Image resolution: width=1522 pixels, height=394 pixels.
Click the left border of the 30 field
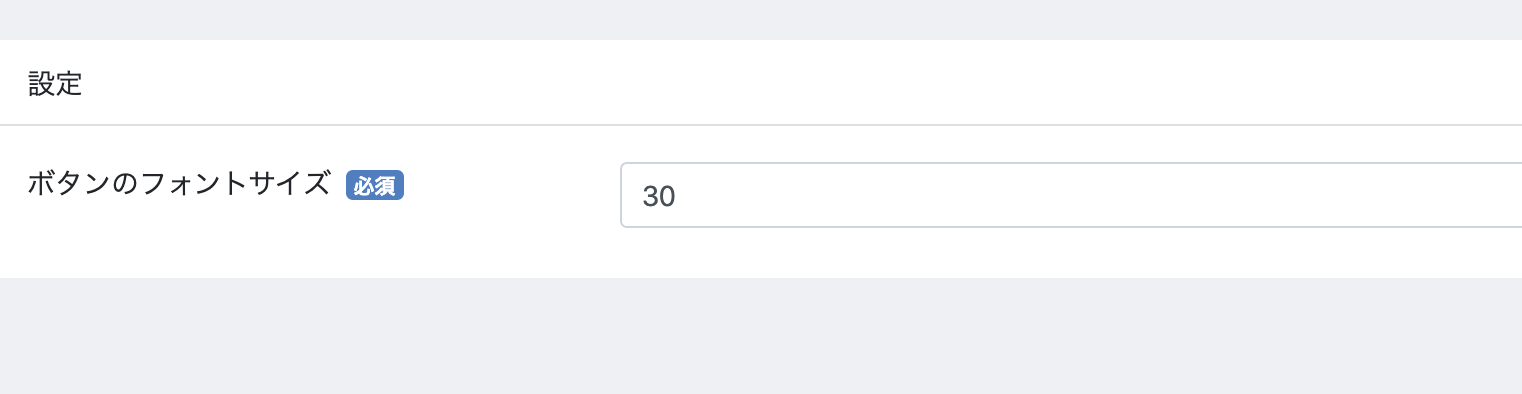pos(621,195)
